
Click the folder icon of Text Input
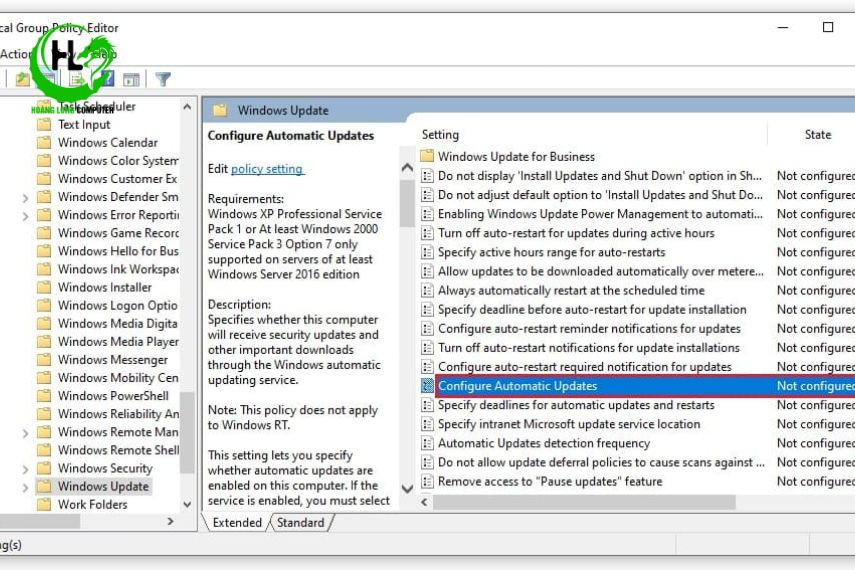[44, 124]
